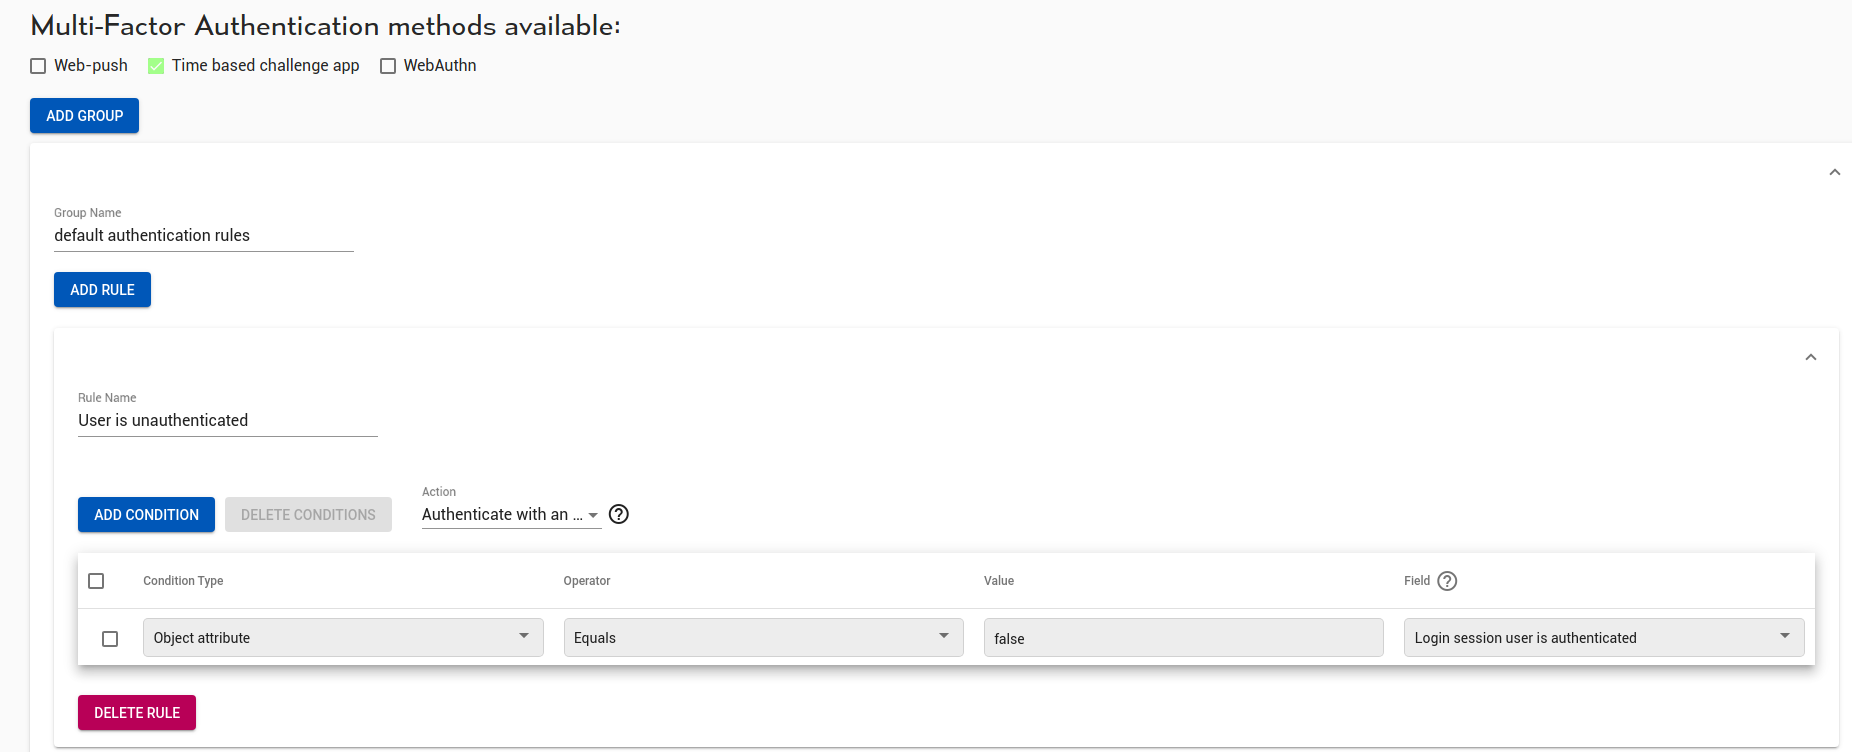The width and height of the screenshot is (1852, 752).
Task: Click the DELETE RULE button
Action: click(137, 713)
